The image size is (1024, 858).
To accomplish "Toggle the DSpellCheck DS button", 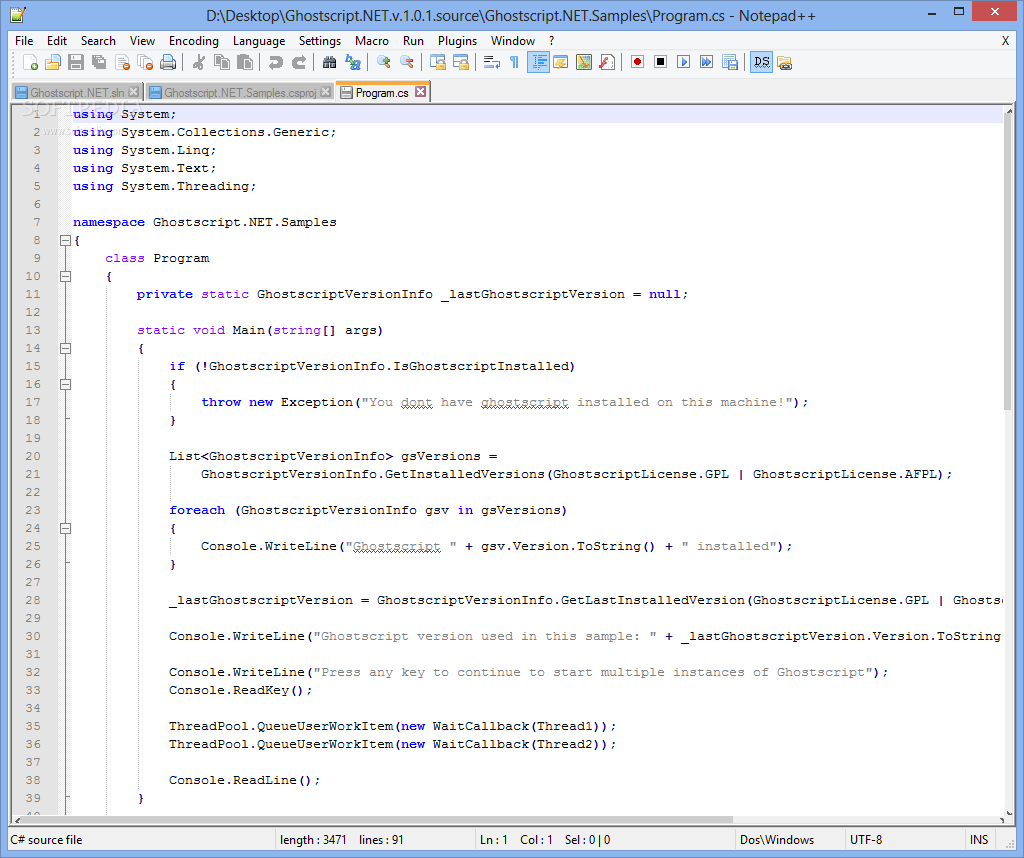I will (x=761, y=63).
